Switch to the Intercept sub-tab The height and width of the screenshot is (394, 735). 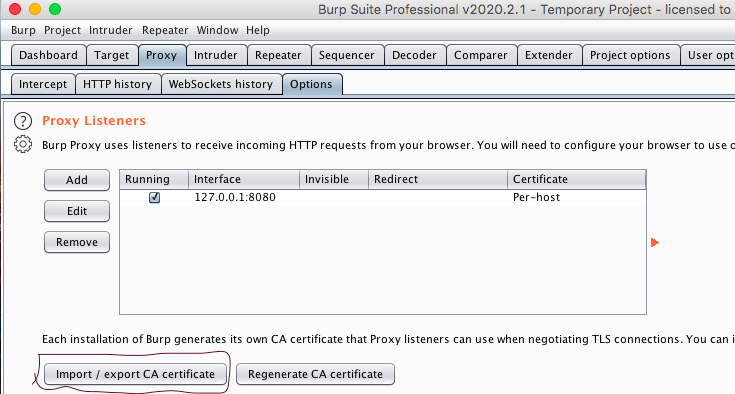pos(43,84)
